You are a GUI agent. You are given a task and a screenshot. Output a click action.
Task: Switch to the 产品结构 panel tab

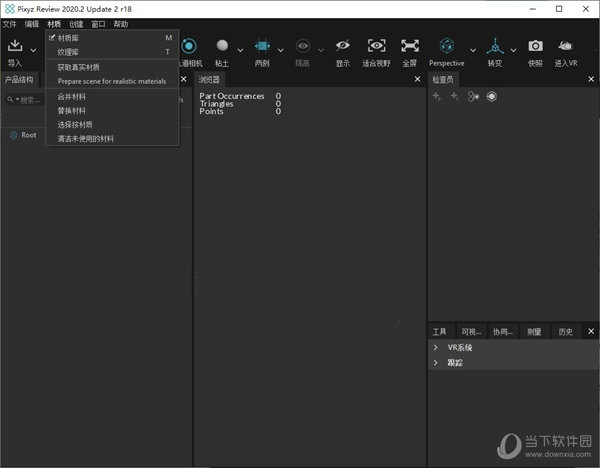19,80
